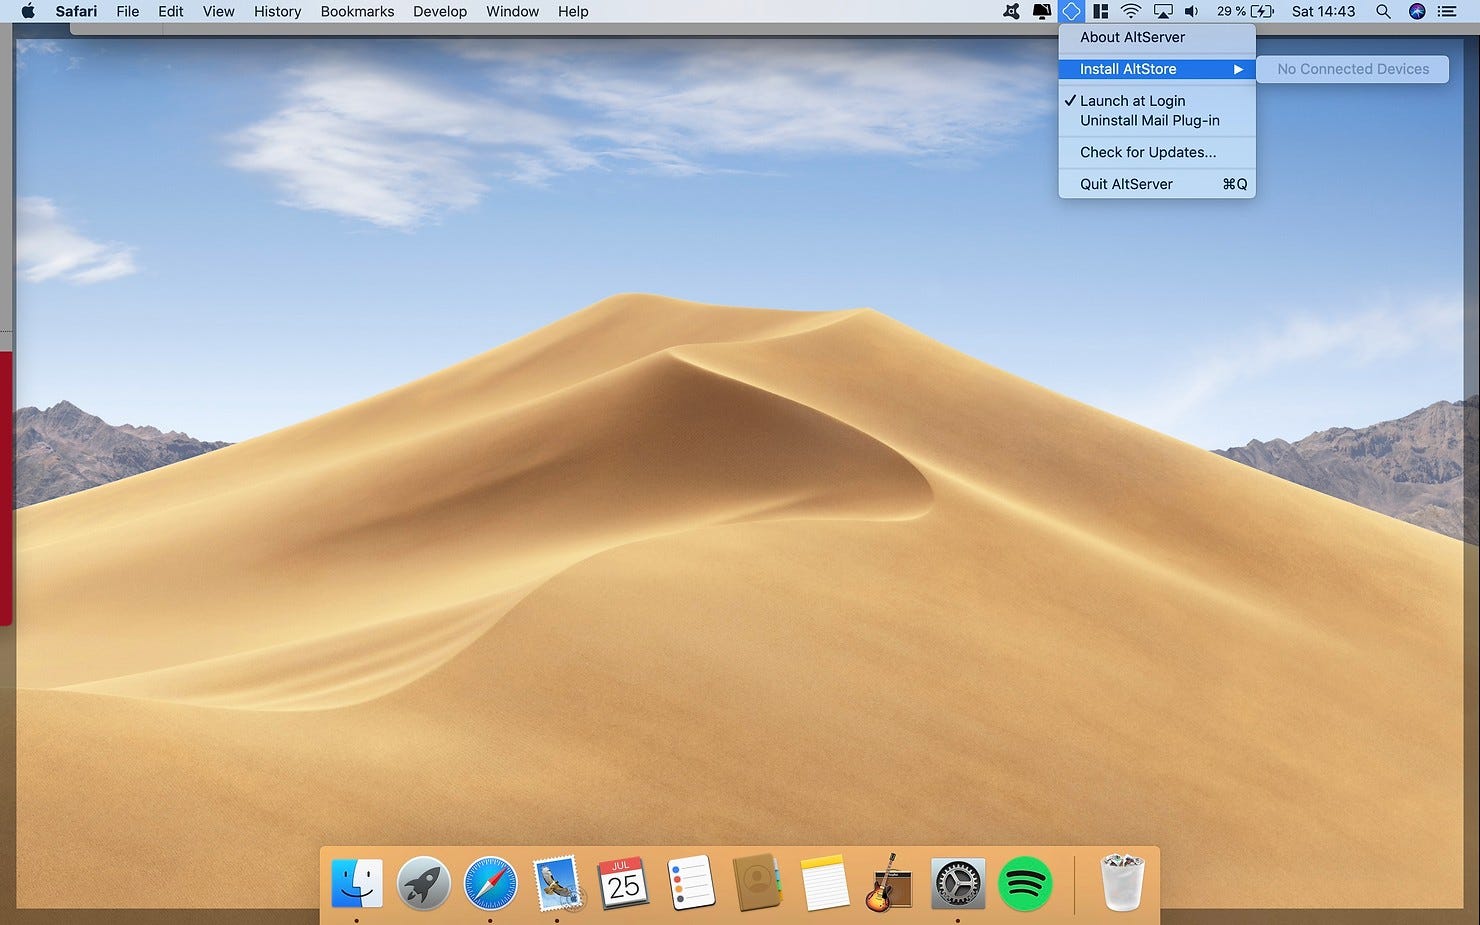
Task: Open the volume control in menu bar
Action: tap(1191, 11)
